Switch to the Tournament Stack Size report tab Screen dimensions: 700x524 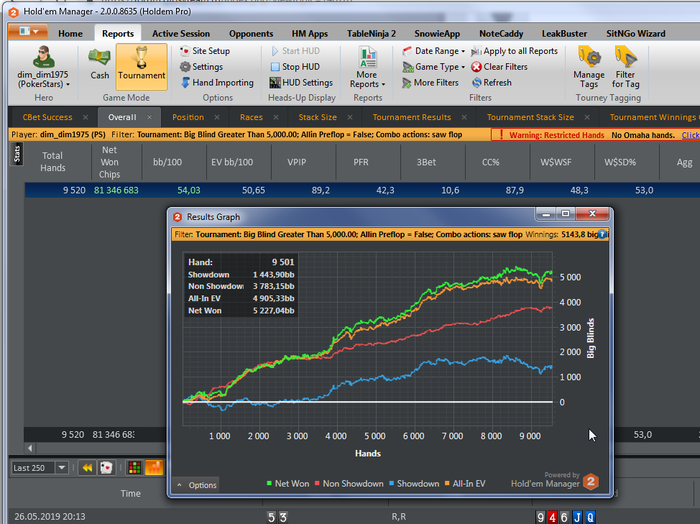(x=530, y=117)
